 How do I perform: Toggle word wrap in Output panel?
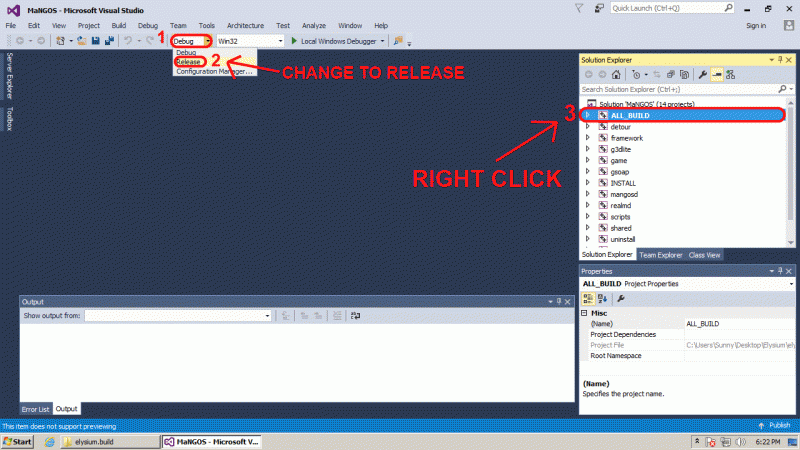(x=356, y=316)
